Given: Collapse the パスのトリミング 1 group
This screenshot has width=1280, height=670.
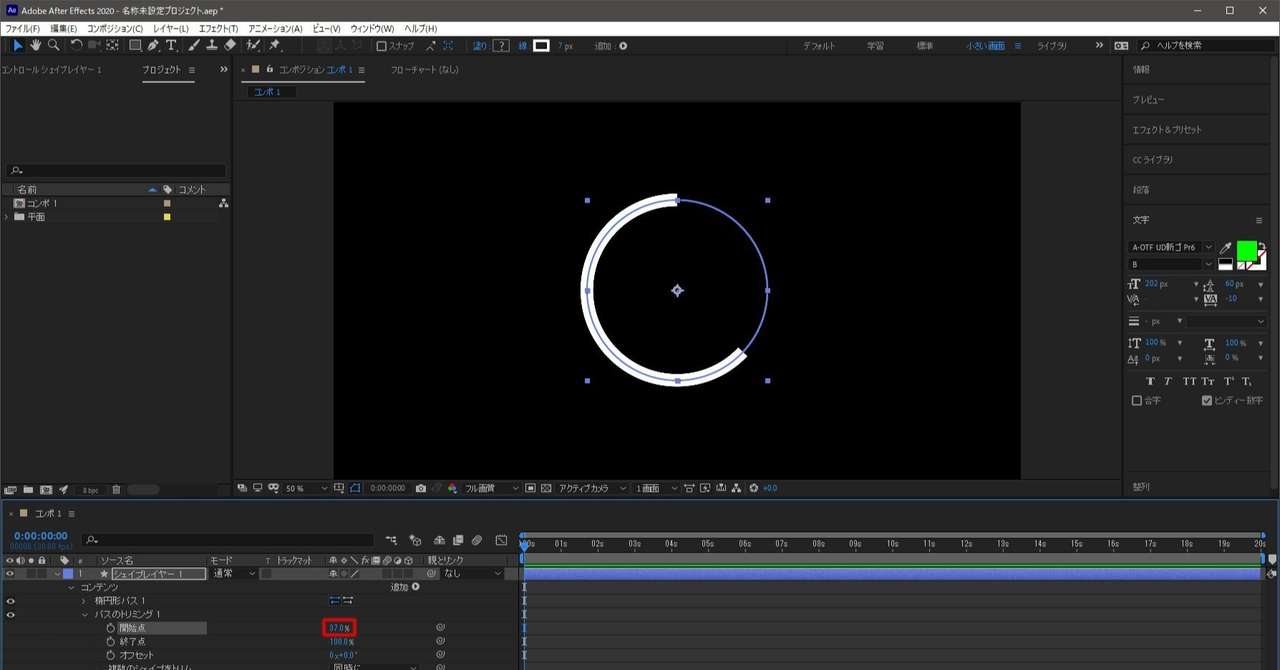Looking at the screenshot, I should tap(84, 614).
